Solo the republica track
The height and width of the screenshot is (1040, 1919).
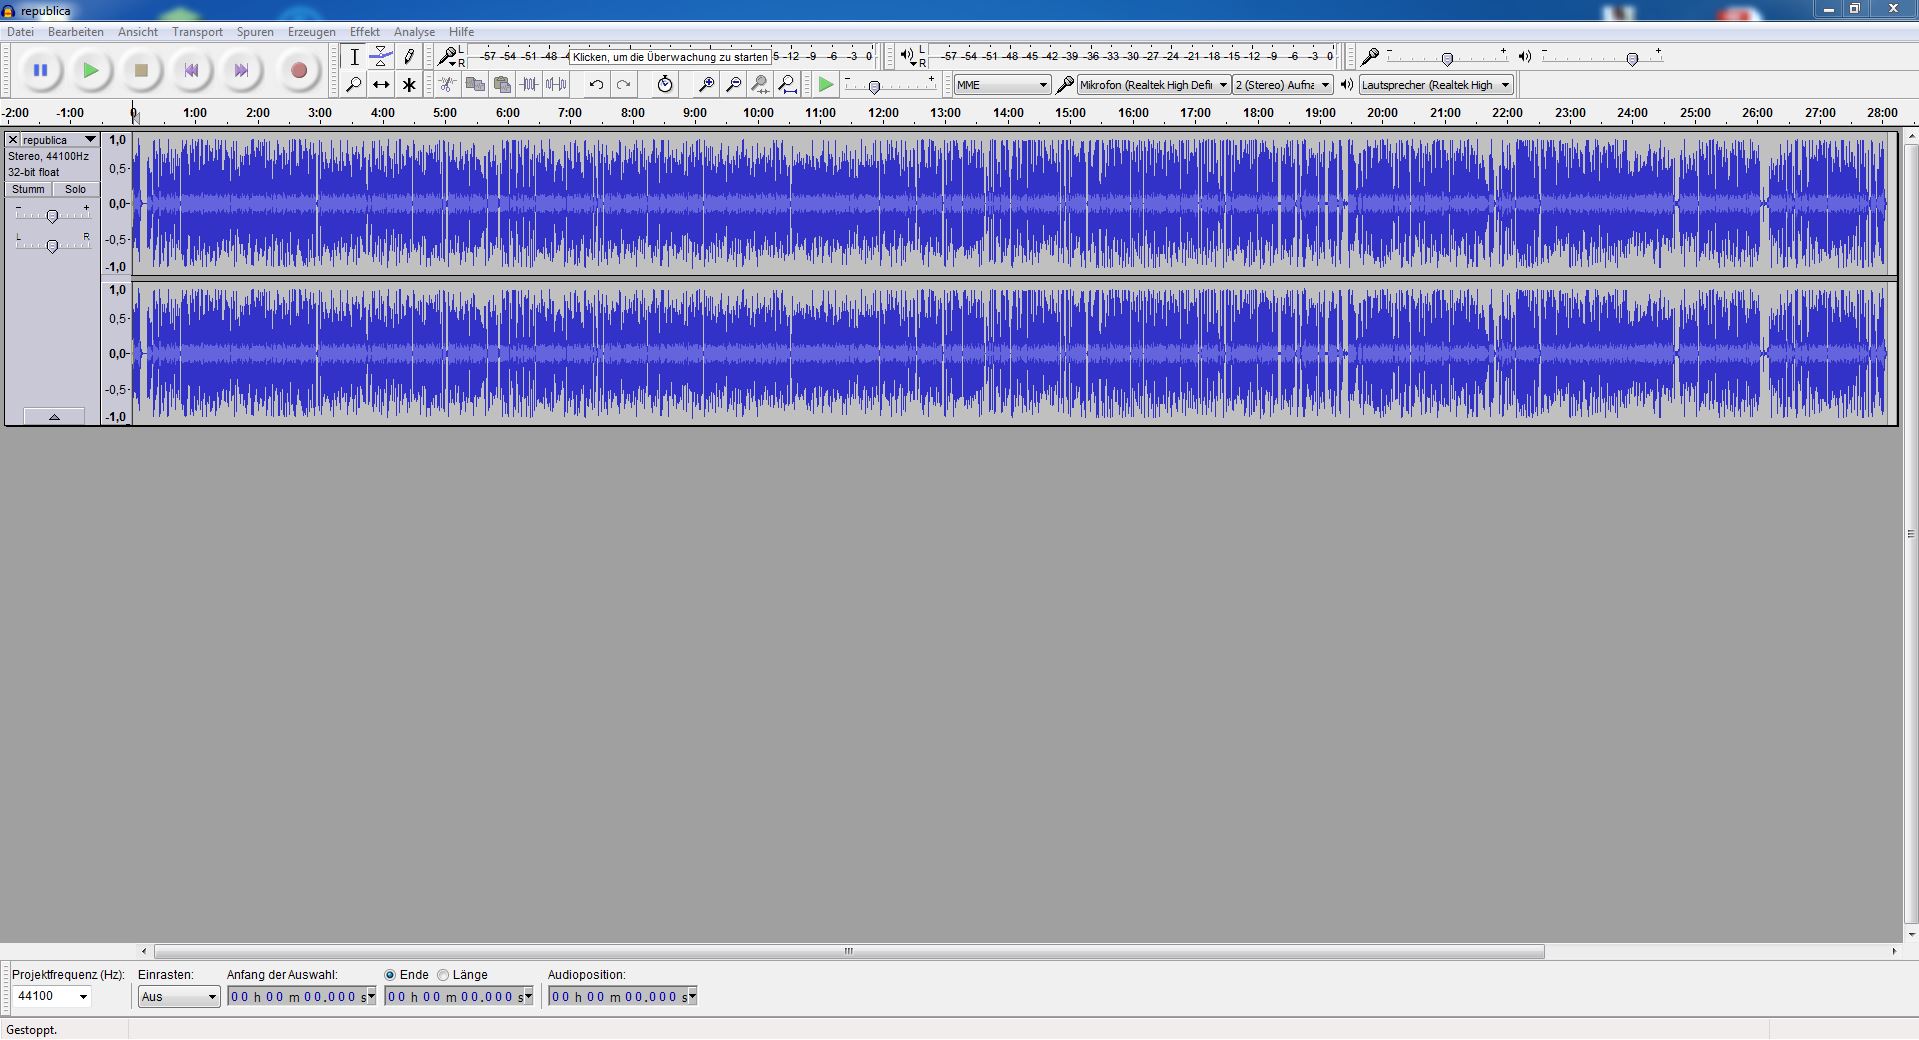pyautogui.click(x=76, y=189)
